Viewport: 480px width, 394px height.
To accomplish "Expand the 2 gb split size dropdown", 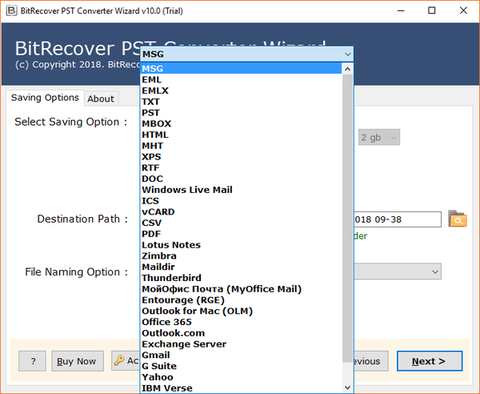I will point(379,137).
